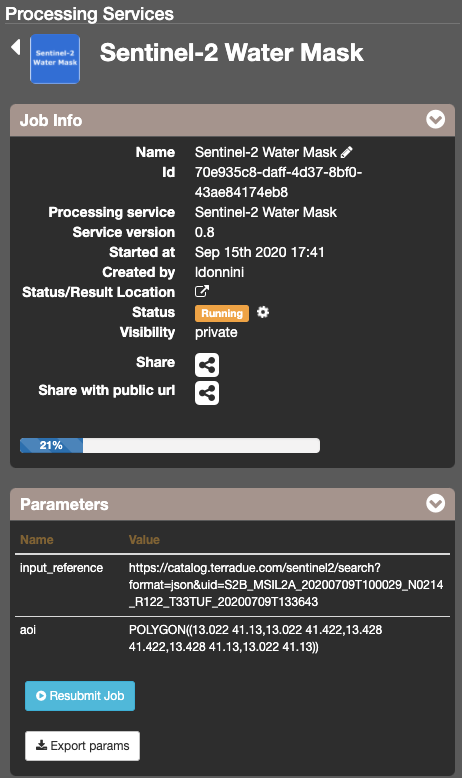Collapse the Job Info panel chevron
The image size is (462, 778).
[x=435, y=120]
